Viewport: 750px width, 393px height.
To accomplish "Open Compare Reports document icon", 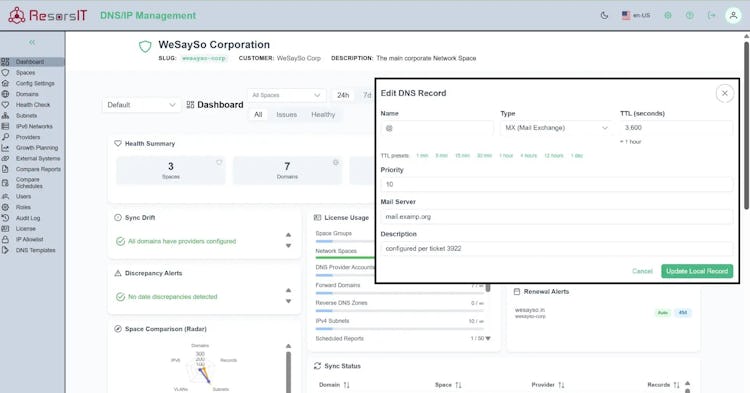I will pyautogui.click(x=5, y=169).
